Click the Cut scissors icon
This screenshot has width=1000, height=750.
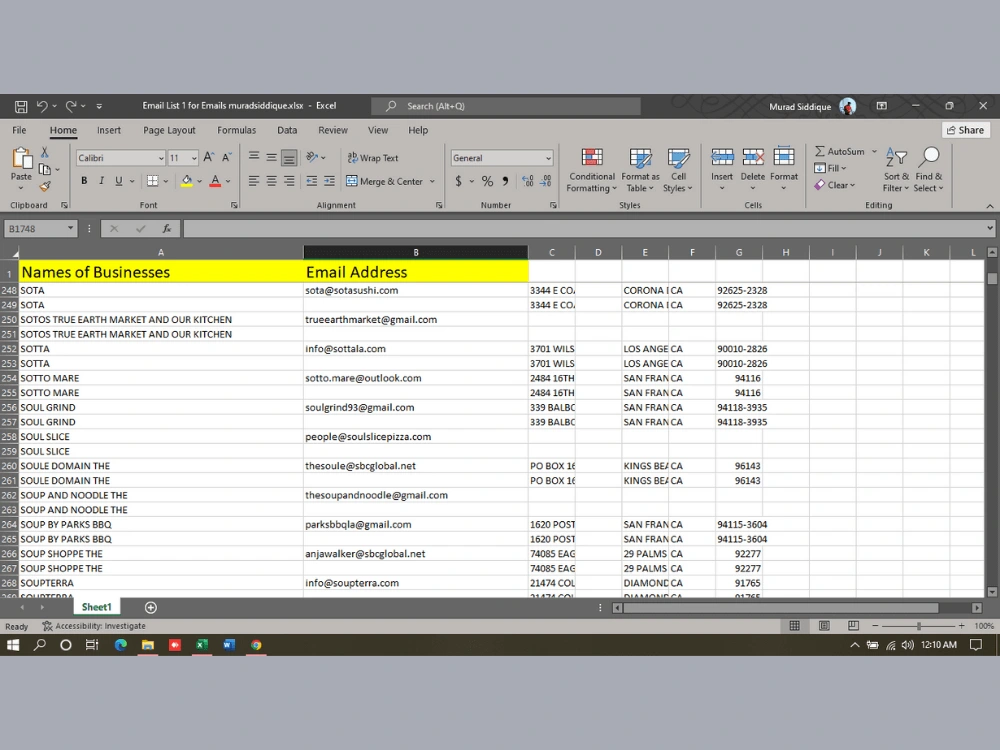click(45, 152)
